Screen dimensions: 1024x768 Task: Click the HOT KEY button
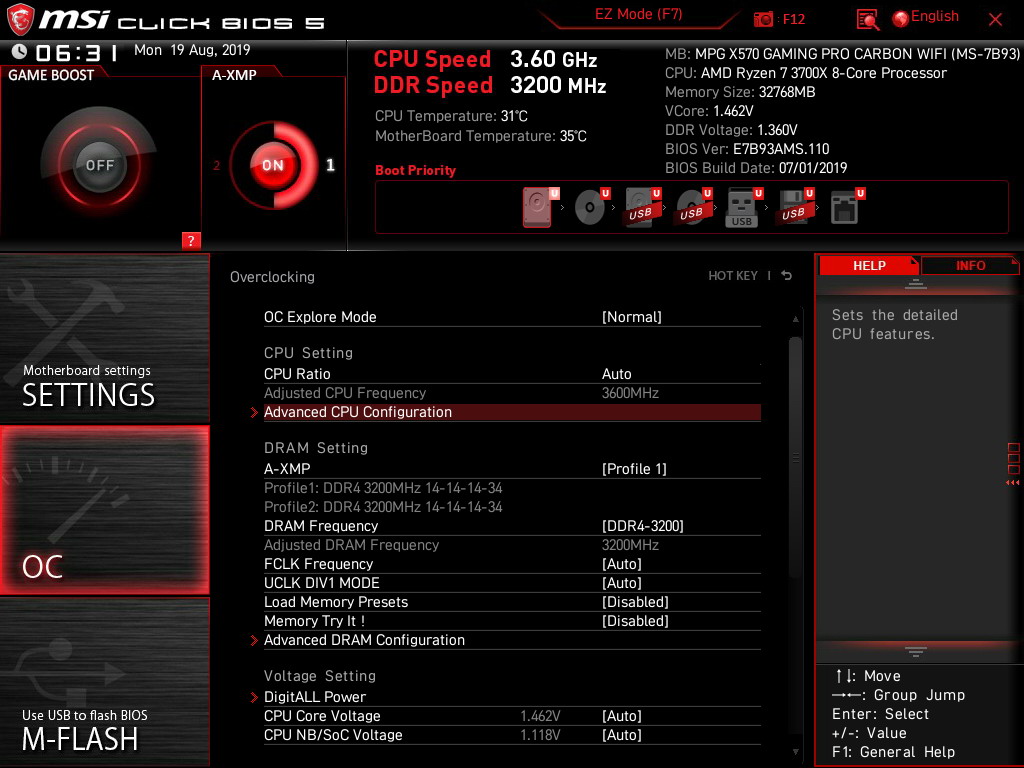733,276
